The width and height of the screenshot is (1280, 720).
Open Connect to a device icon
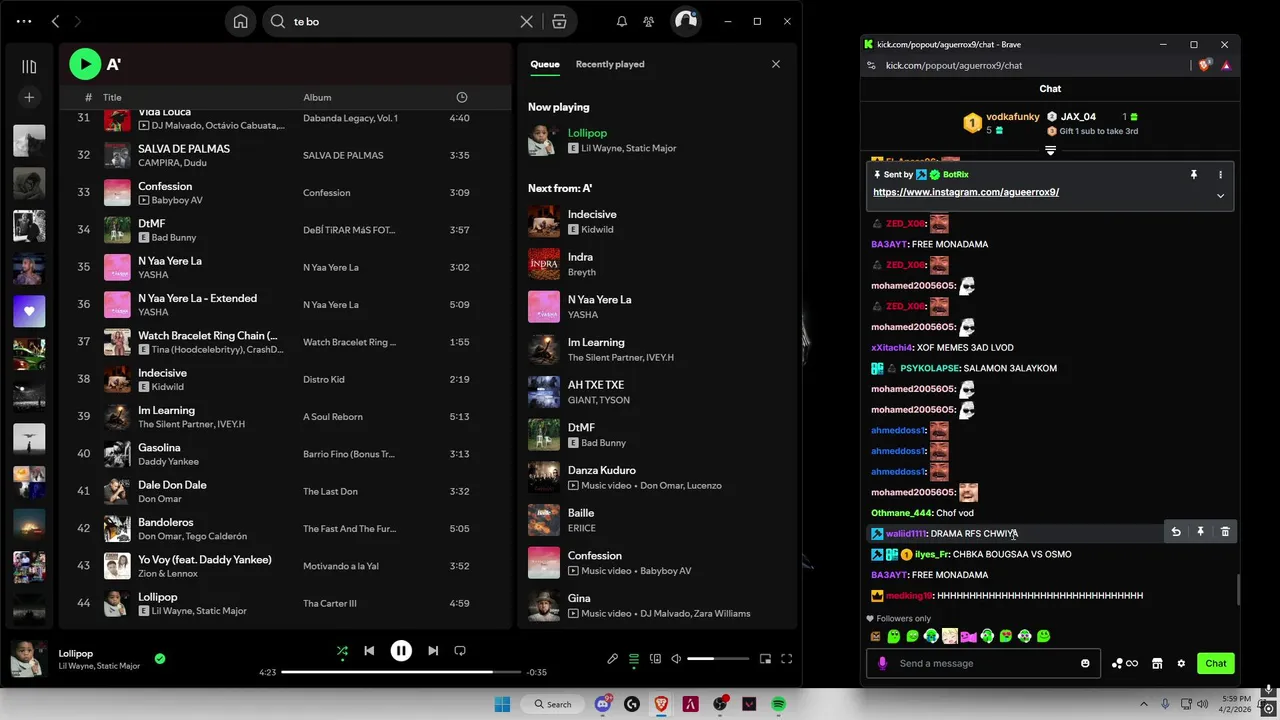(x=655, y=658)
